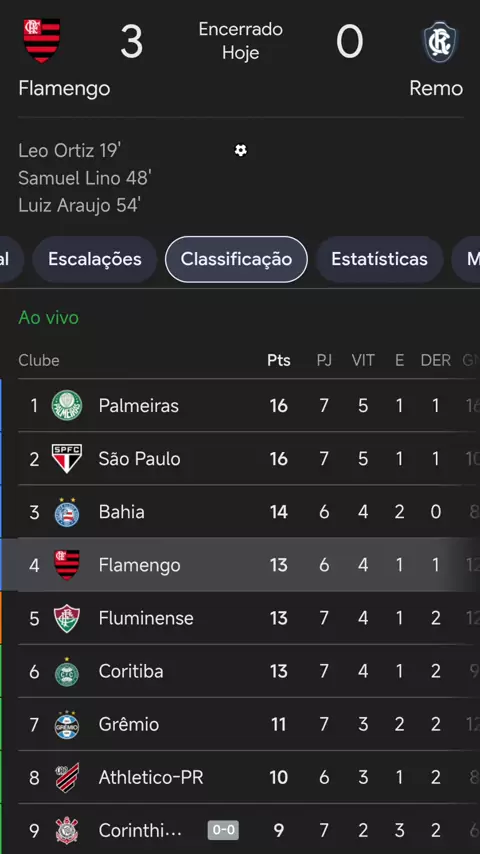Tap the Leo Ortiz 19' goal entry
The width and height of the screenshot is (480, 854).
[x=69, y=150]
